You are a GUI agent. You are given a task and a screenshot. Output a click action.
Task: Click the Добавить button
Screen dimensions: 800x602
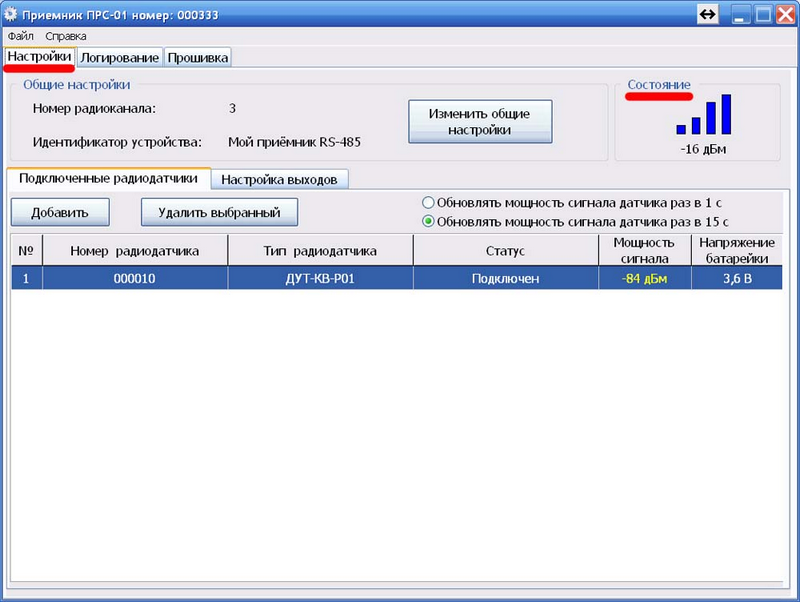coord(60,212)
